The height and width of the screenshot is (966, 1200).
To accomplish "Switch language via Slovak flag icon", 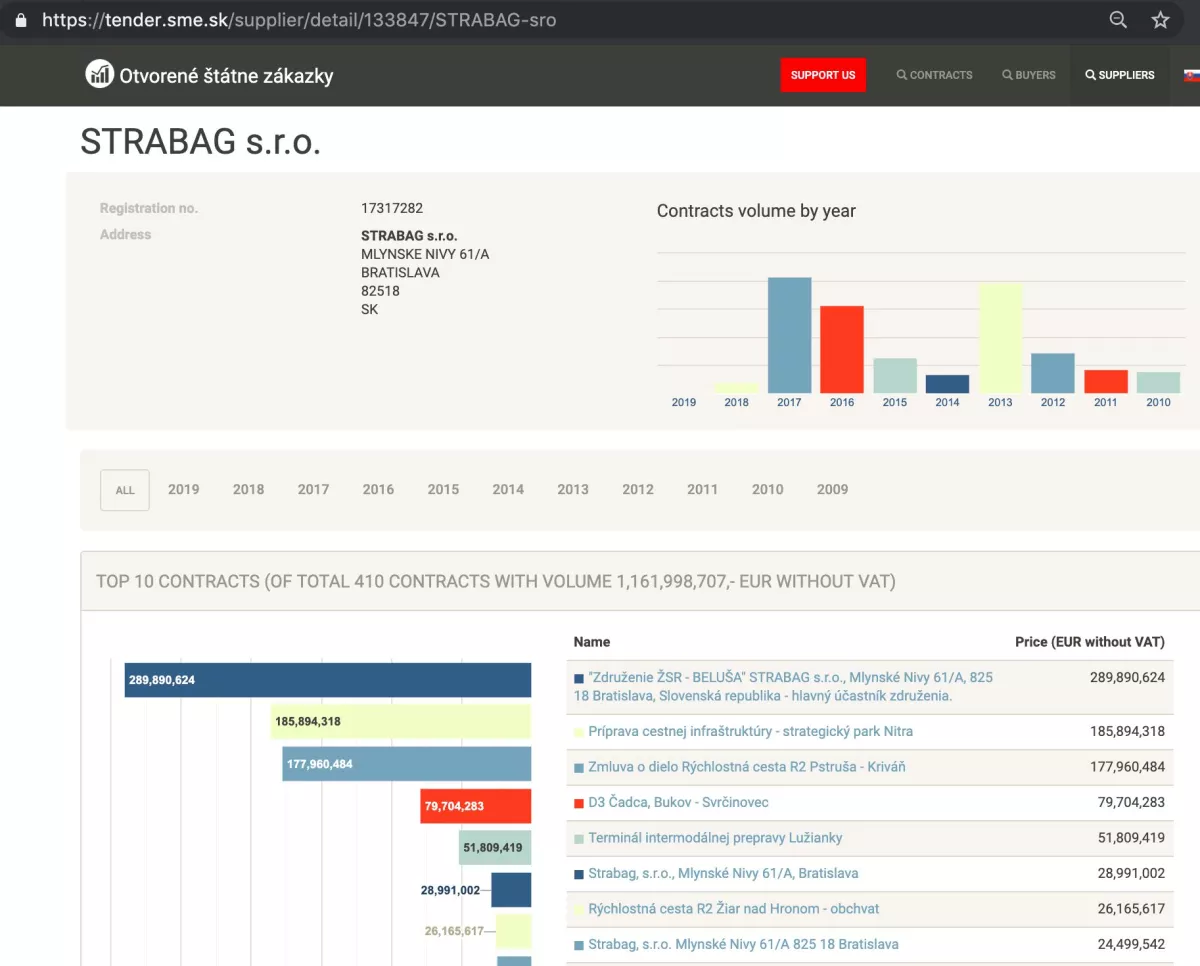I will click(1191, 75).
